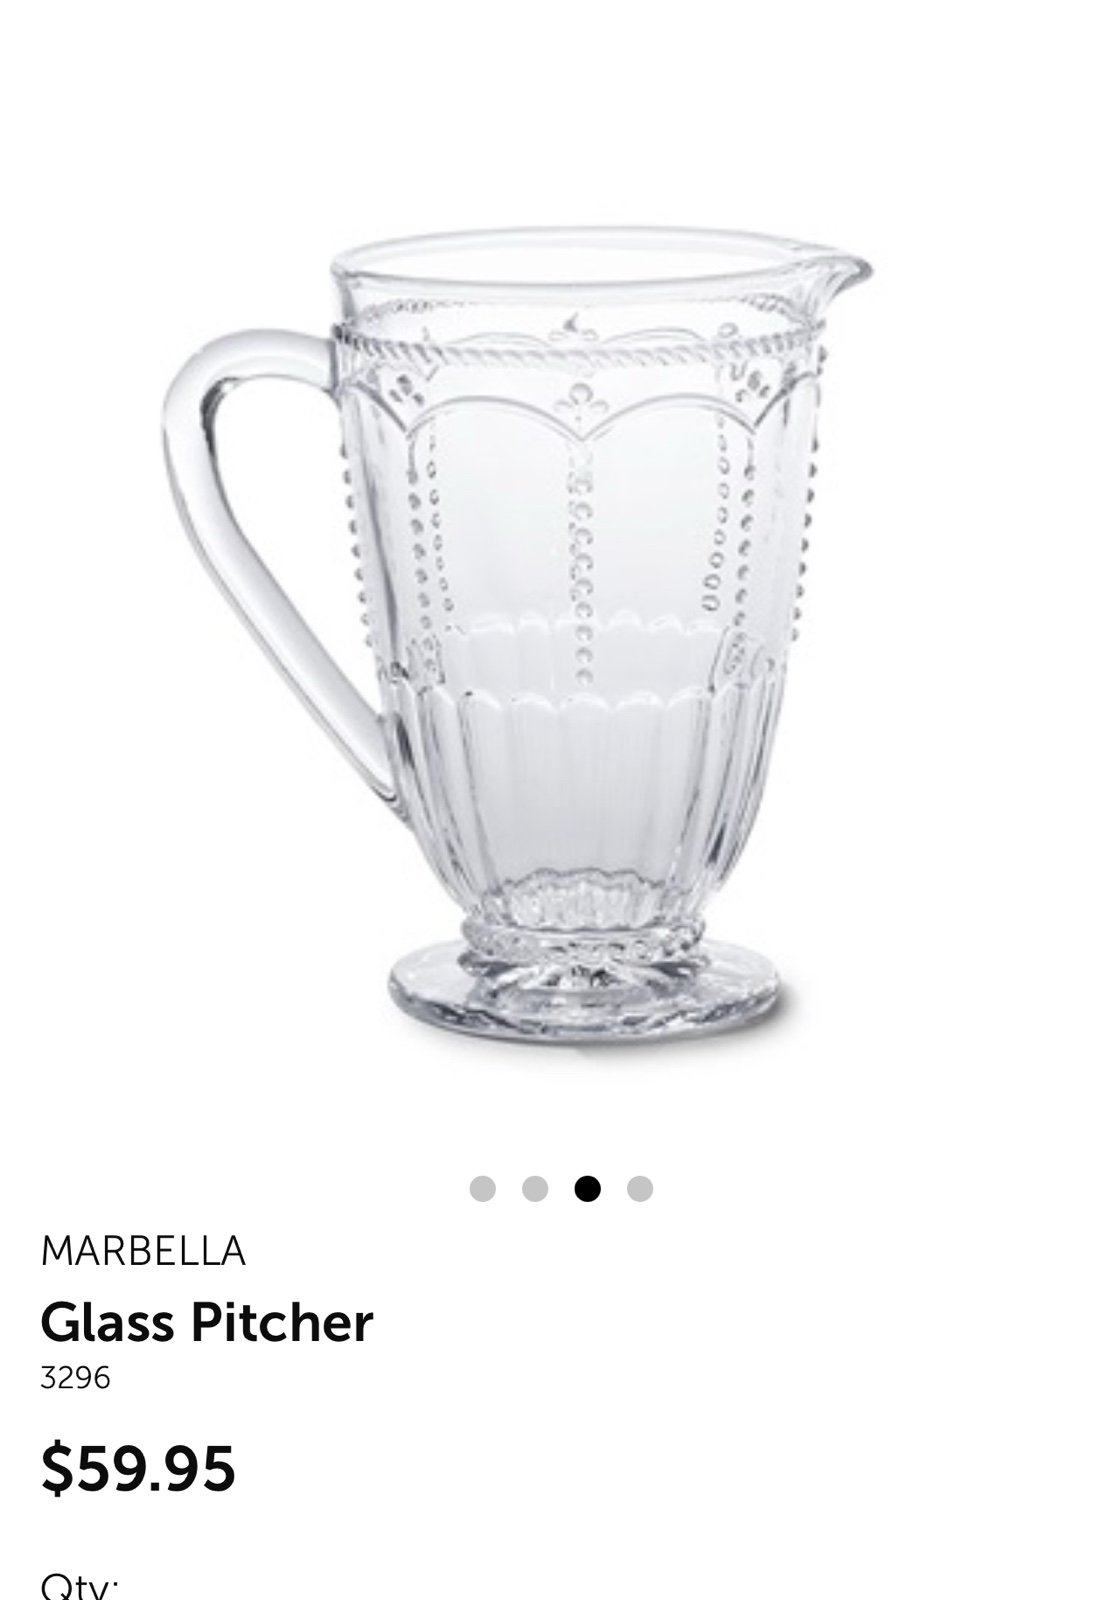This screenshot has width=1101, height=1600.
Task: Jump to the fourth carousel image dot
Action: pos(640,1188)
